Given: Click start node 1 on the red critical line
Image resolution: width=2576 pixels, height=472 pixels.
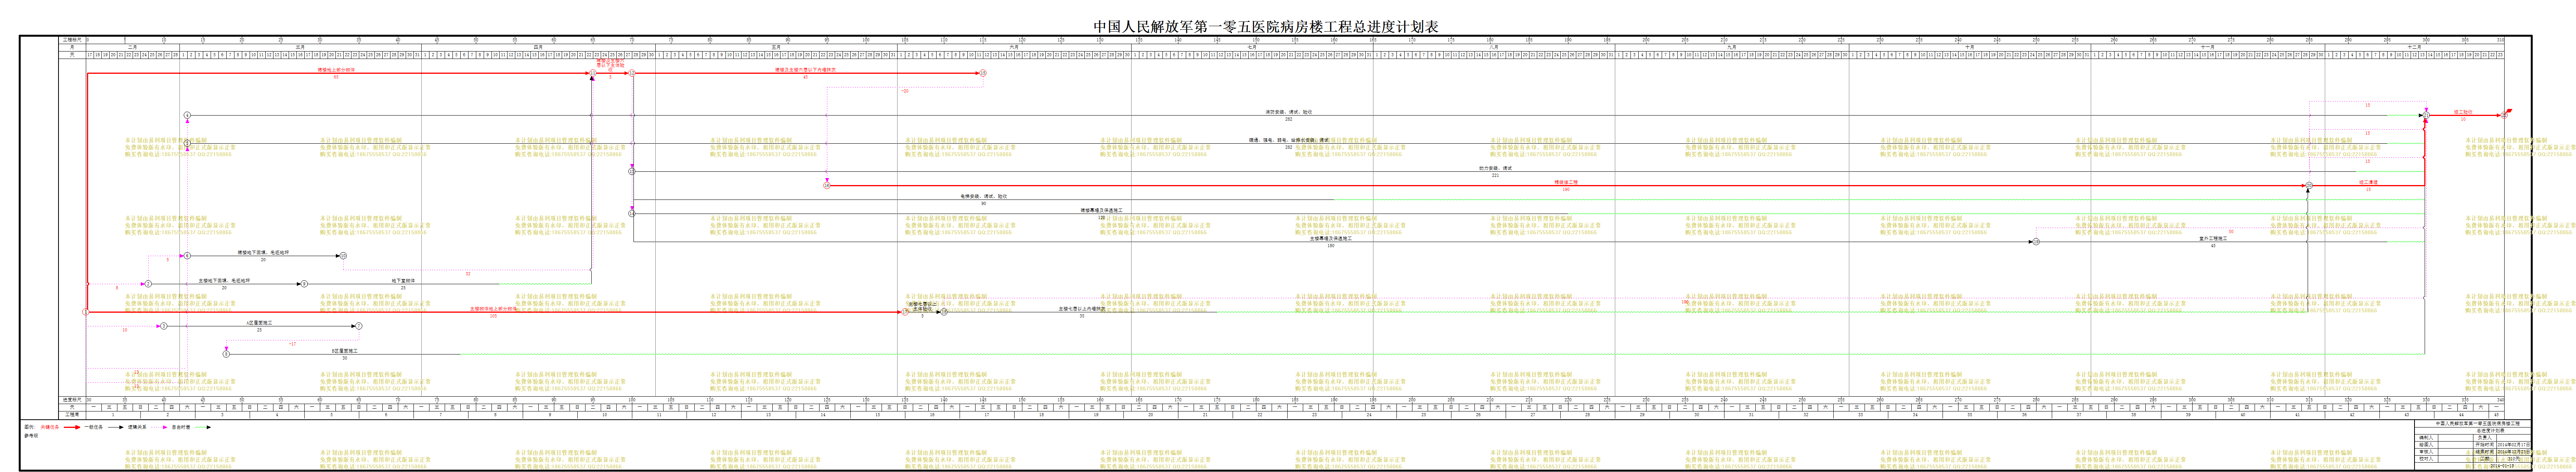Looking at the screenshot, I should pos(86,312).
